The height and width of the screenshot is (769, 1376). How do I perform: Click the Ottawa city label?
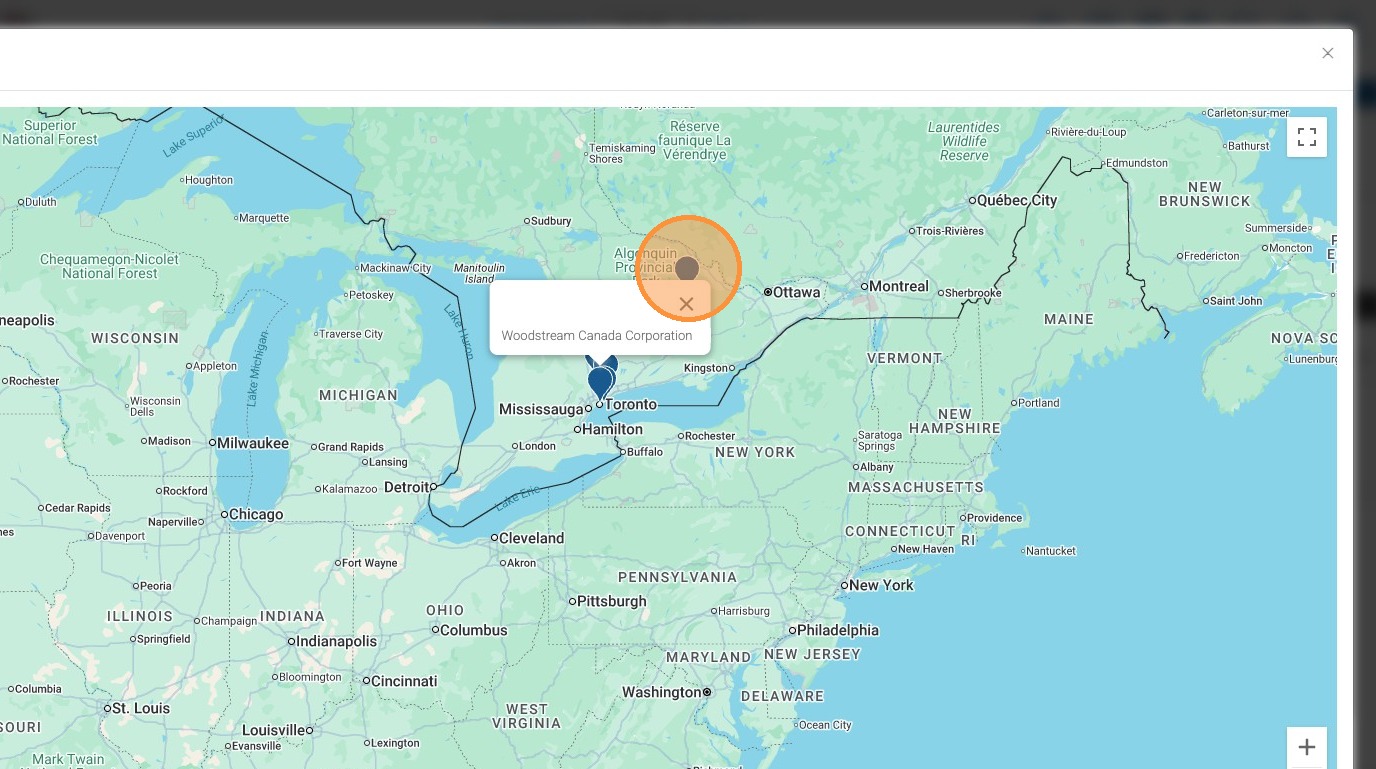click(x=797, y=292)
